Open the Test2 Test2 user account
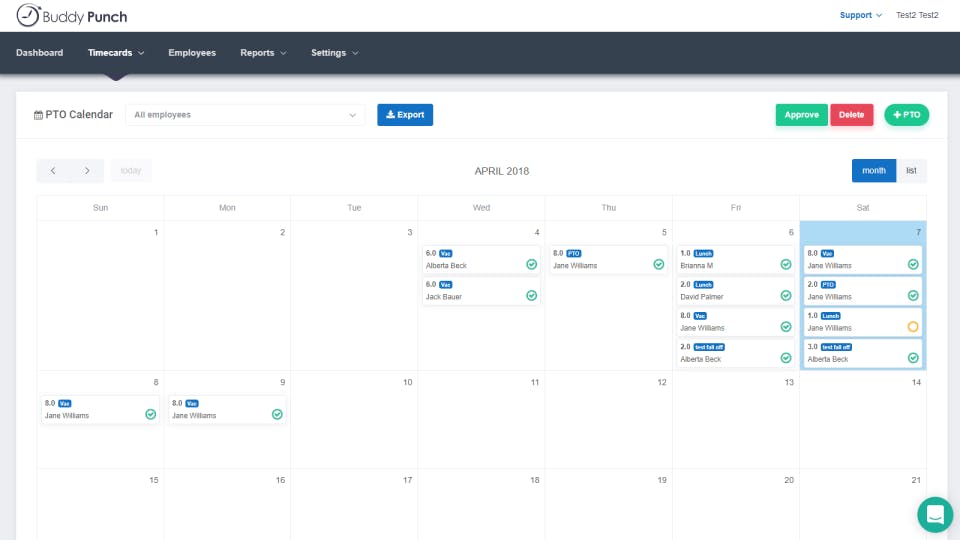Viewport: 960px width, 540px height. (917, 15)
